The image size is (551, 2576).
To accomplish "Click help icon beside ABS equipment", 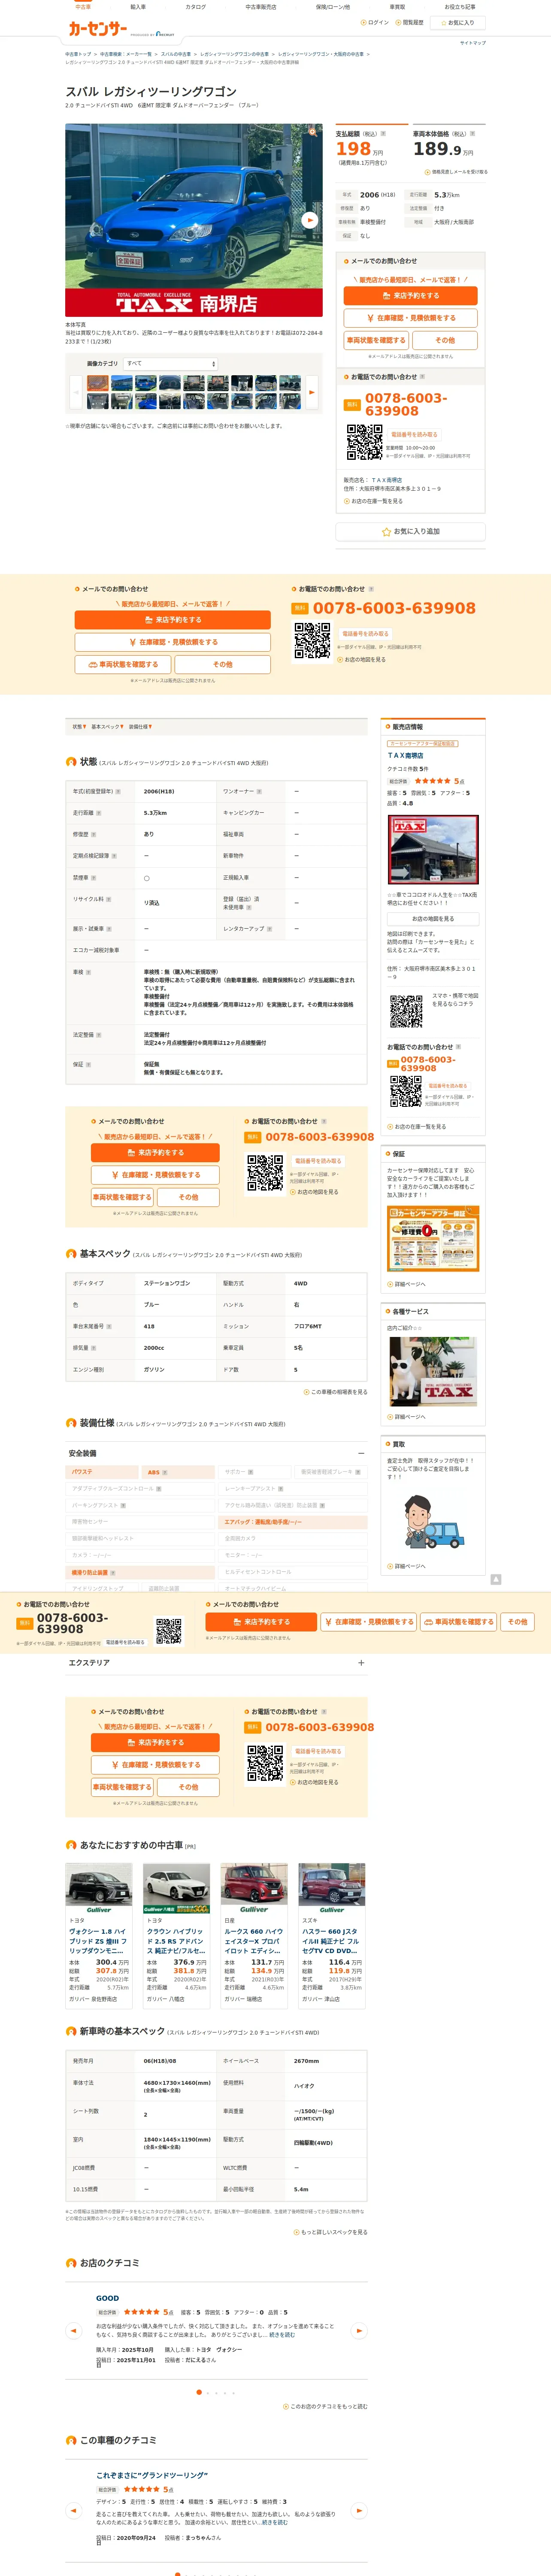I will click(x=165, y=1472).
